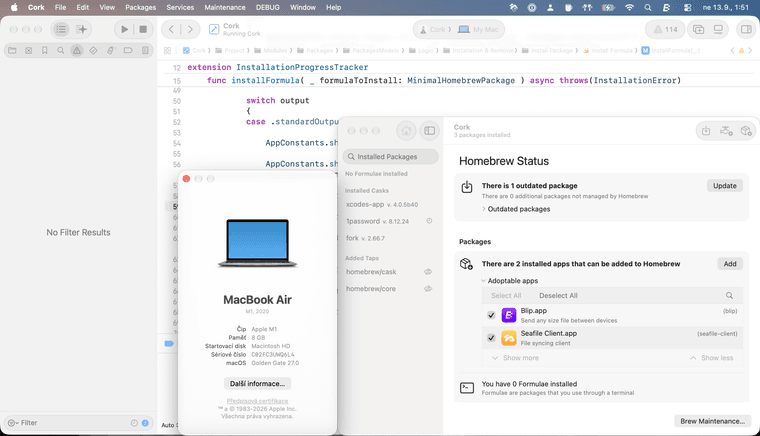Click Show less in adoptable apps
Screen dimensions: 760x436
pos(712,358)
